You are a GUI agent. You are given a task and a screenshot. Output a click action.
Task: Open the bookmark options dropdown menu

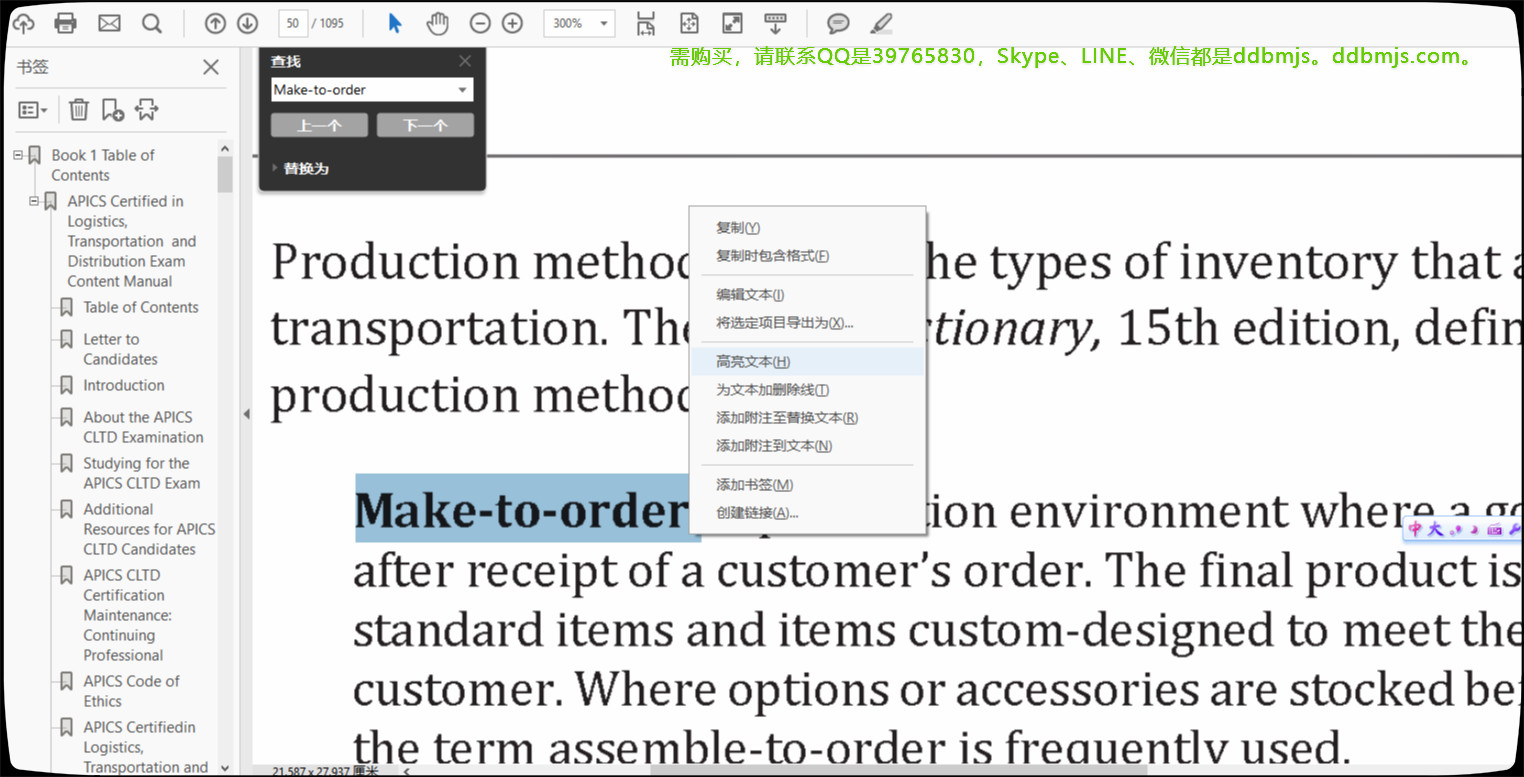[x=33, y=109]
